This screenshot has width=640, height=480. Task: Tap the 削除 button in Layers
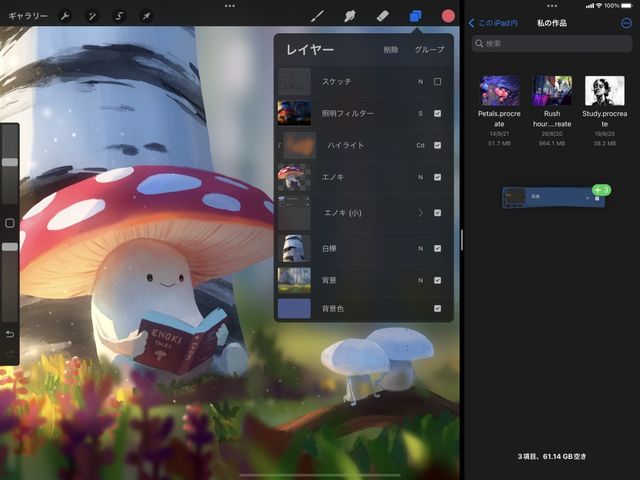[391, 50]
